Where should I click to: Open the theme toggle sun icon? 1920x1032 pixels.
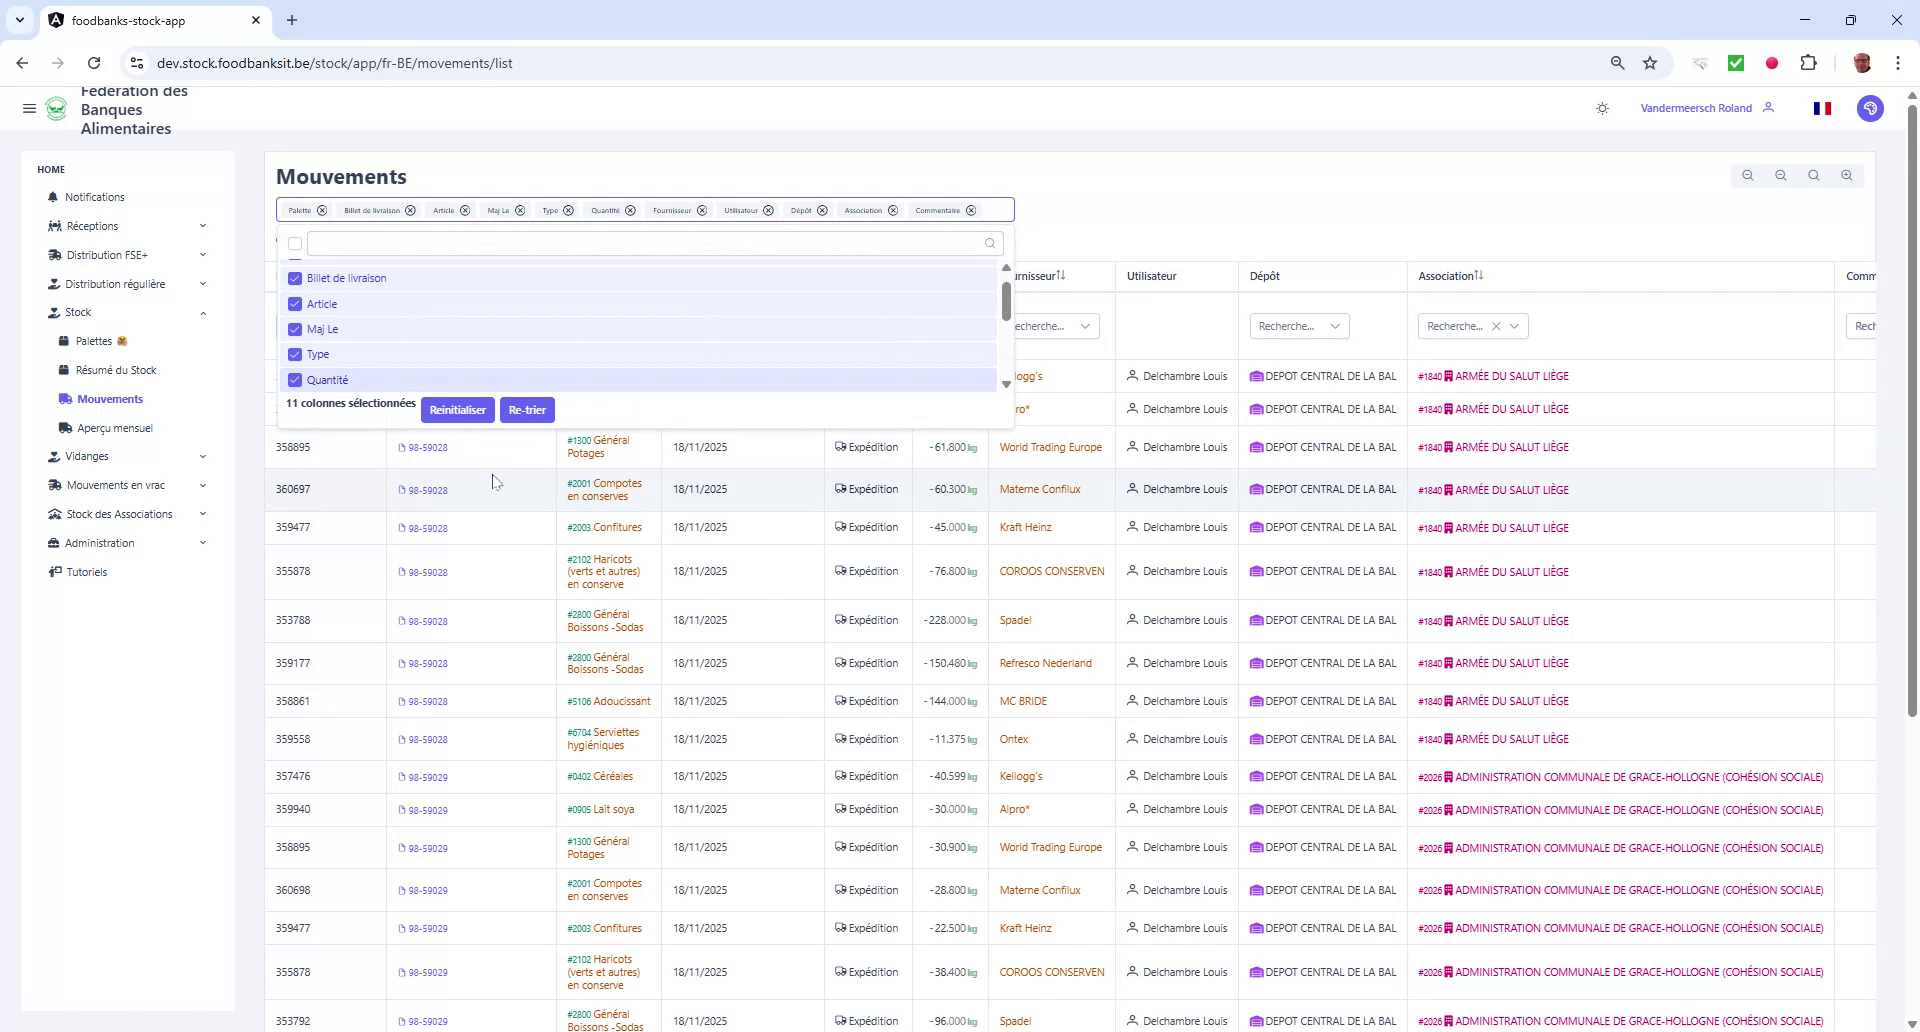[x=1602, y=108]
